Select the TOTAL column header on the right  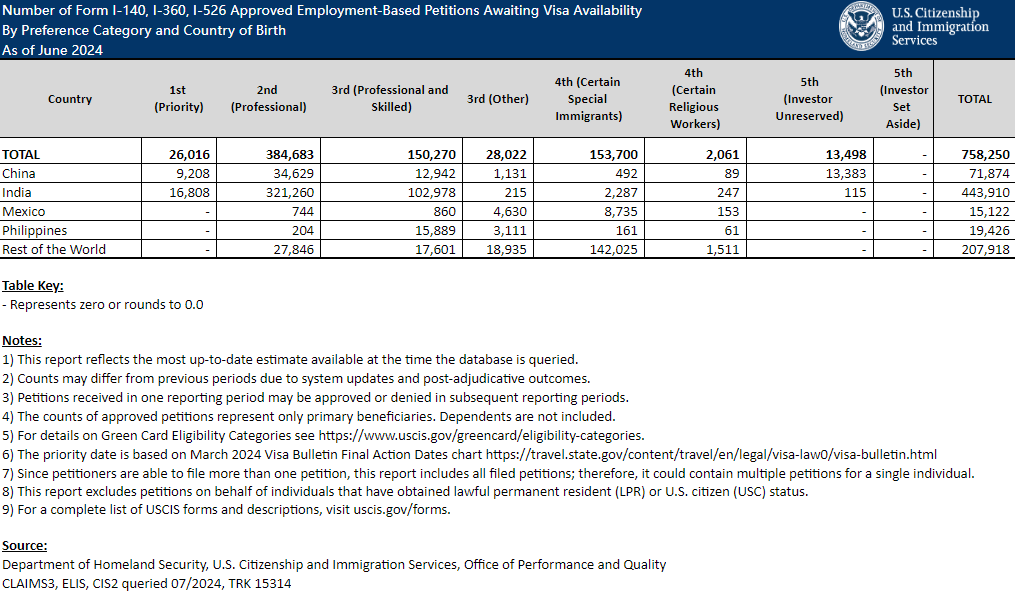[974, 99]
